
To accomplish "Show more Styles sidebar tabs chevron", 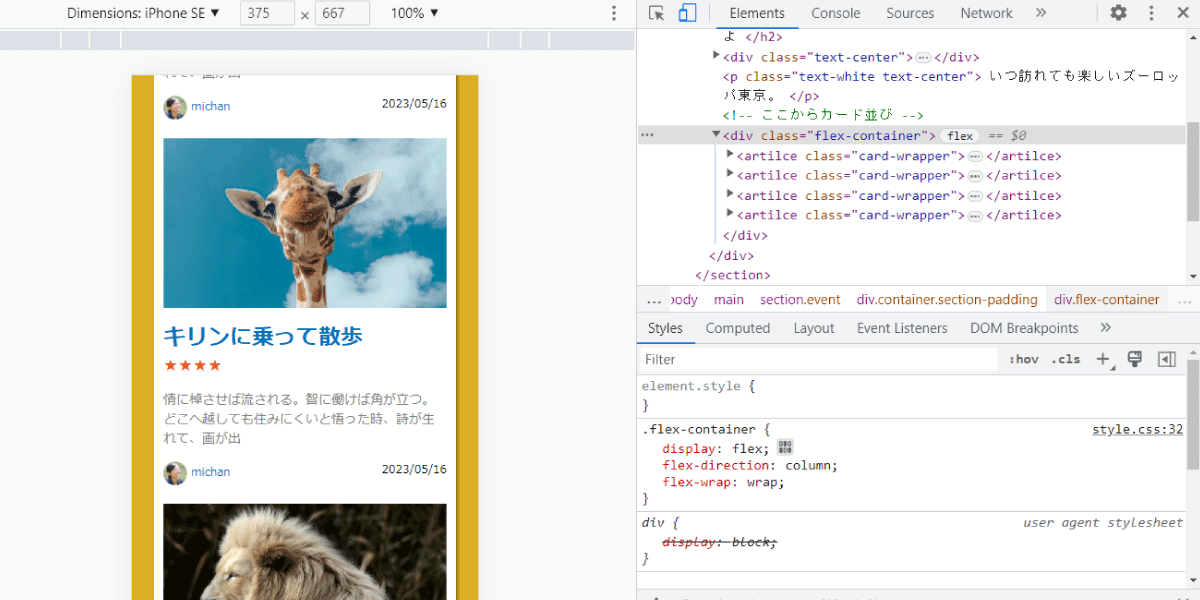I will [1105, 328].
